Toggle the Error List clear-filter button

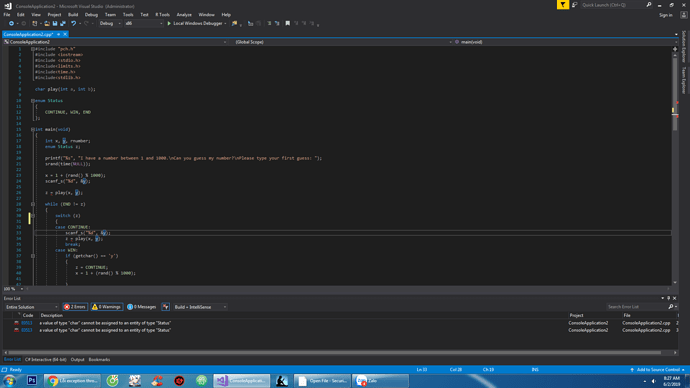click(165, 307)
